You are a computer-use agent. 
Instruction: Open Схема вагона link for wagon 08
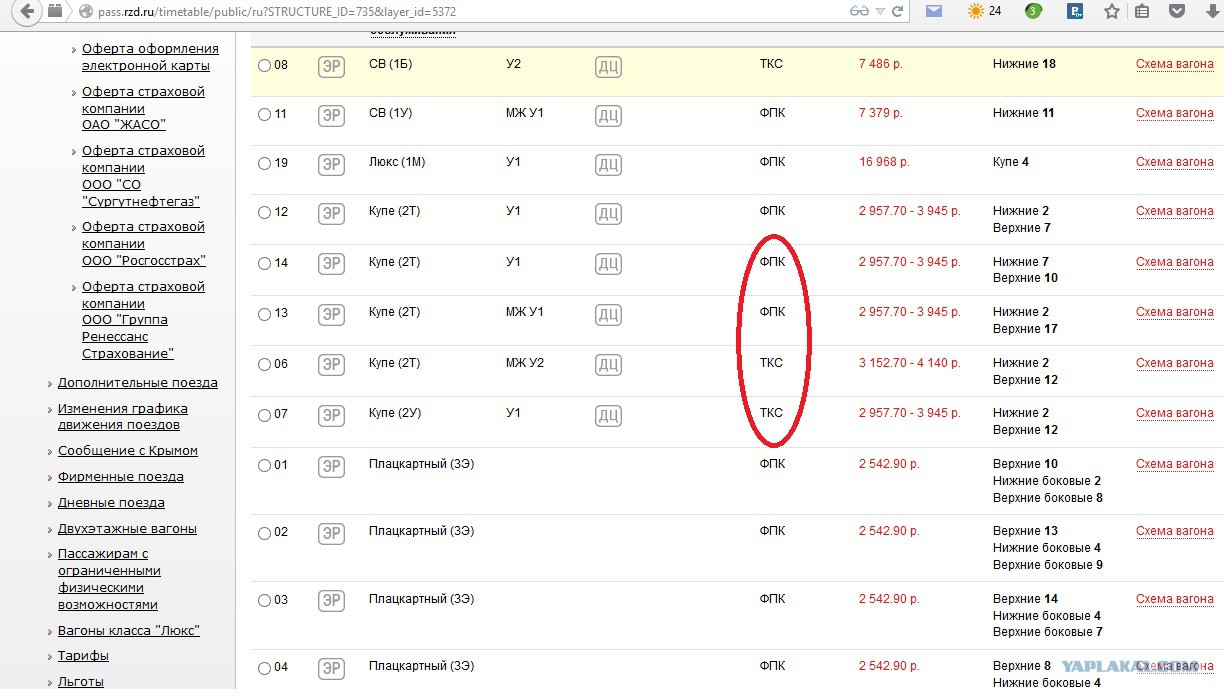(x=1174, y=64)
